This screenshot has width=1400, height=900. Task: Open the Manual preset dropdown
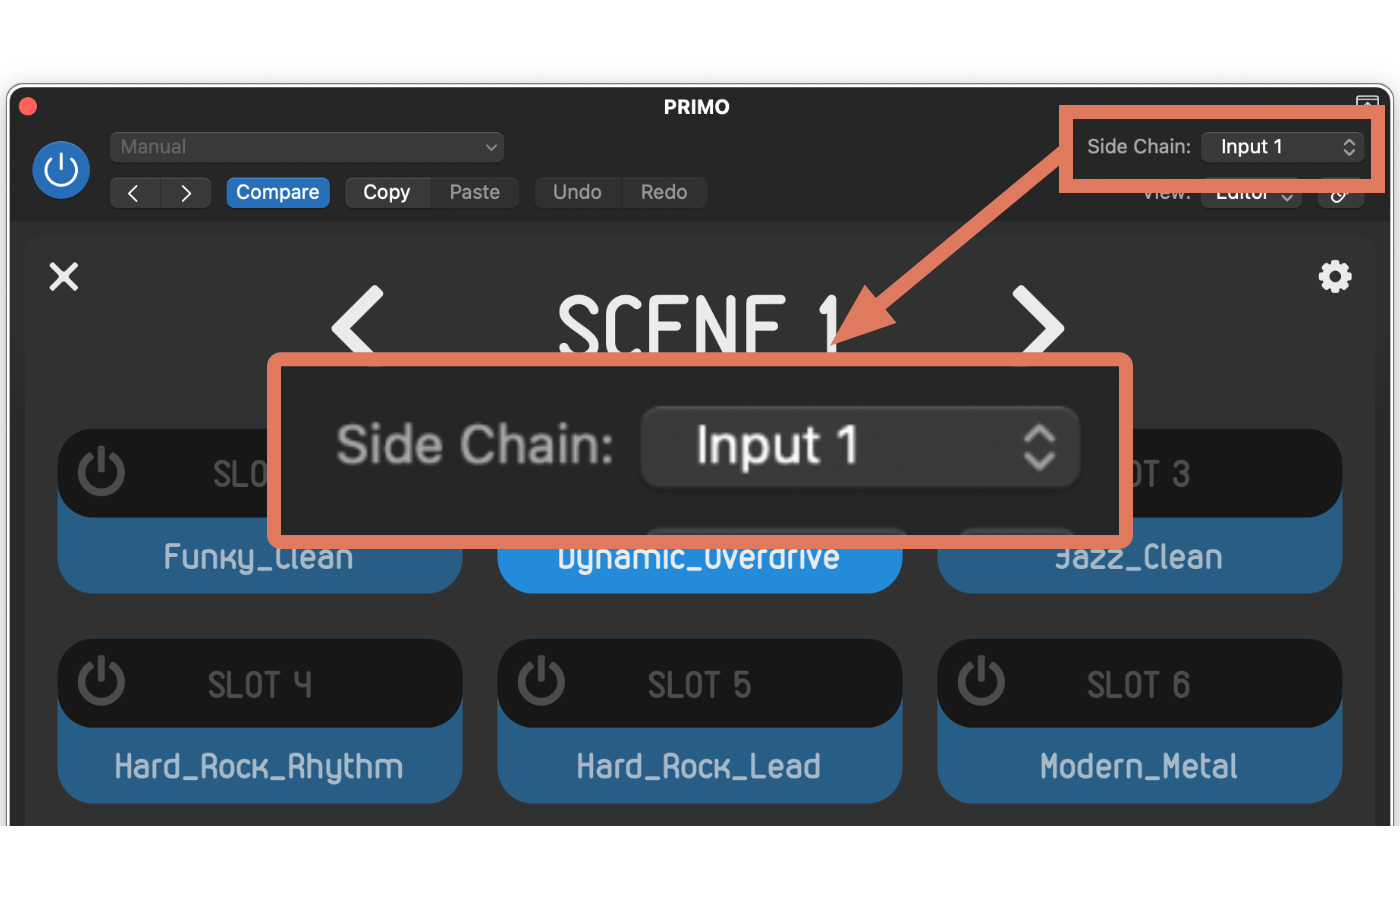pyautogui.click(x=307, y=147)
